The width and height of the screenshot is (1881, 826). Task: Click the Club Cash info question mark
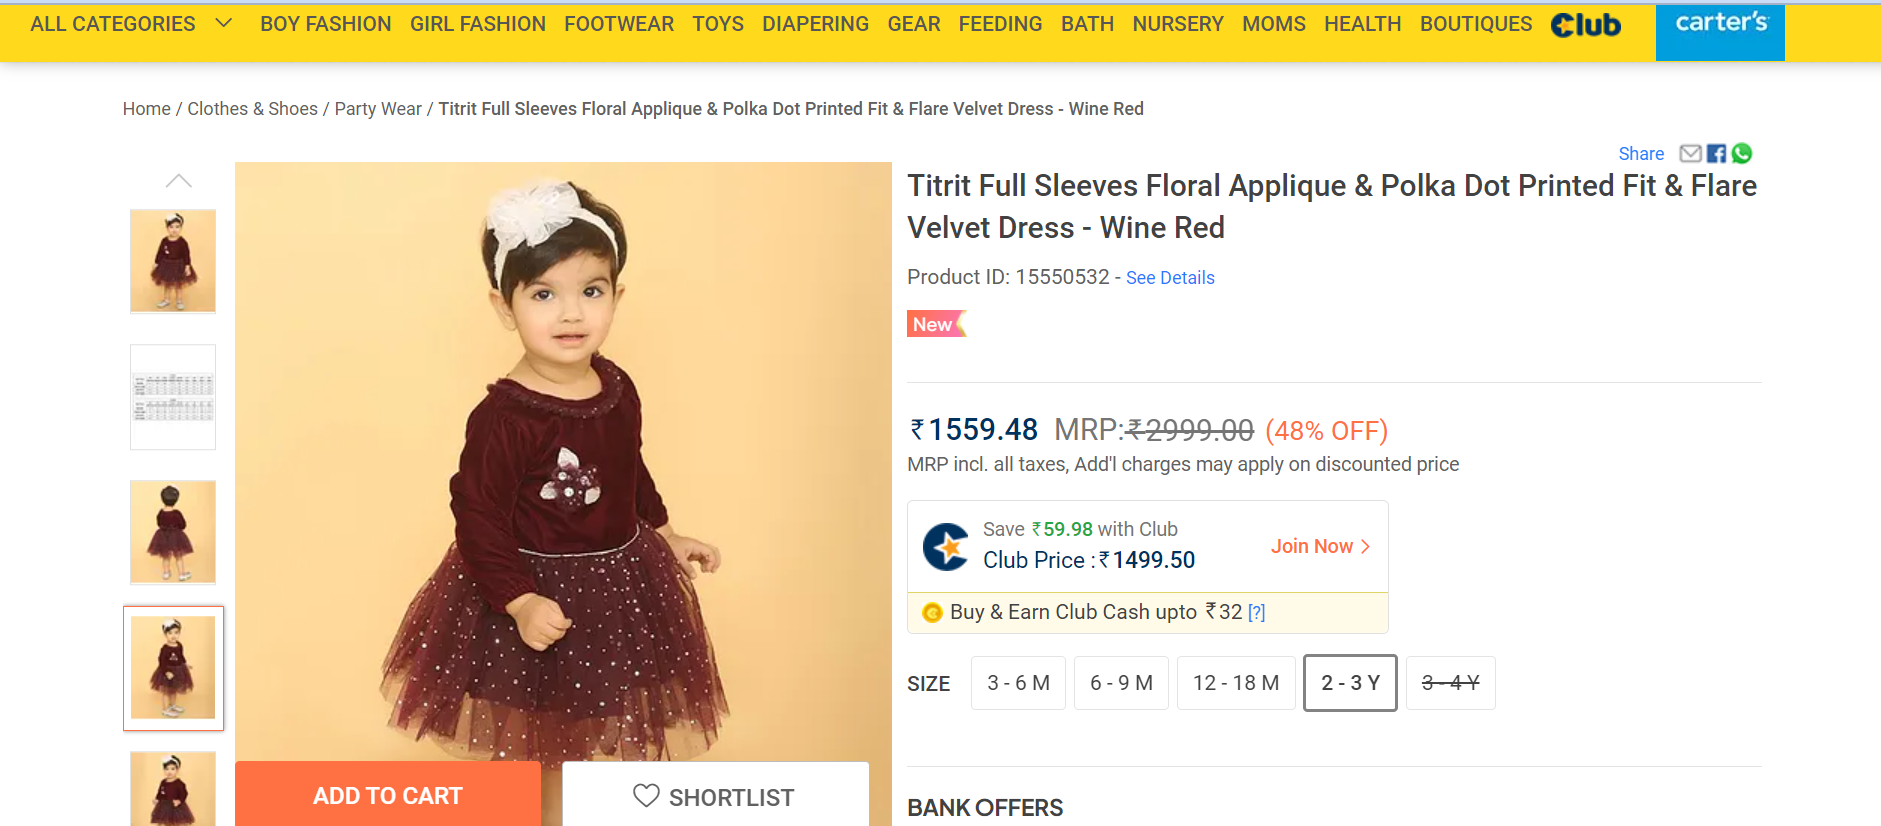click(1257, 613)
